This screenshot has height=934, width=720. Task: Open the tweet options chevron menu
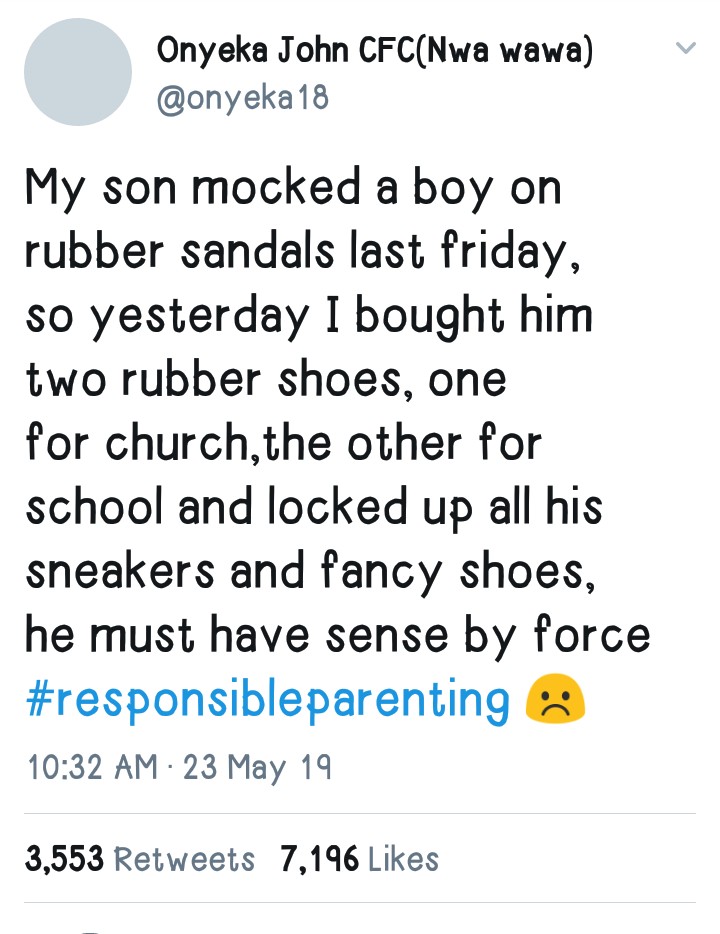pyautogui.click(x=685, y=48)
